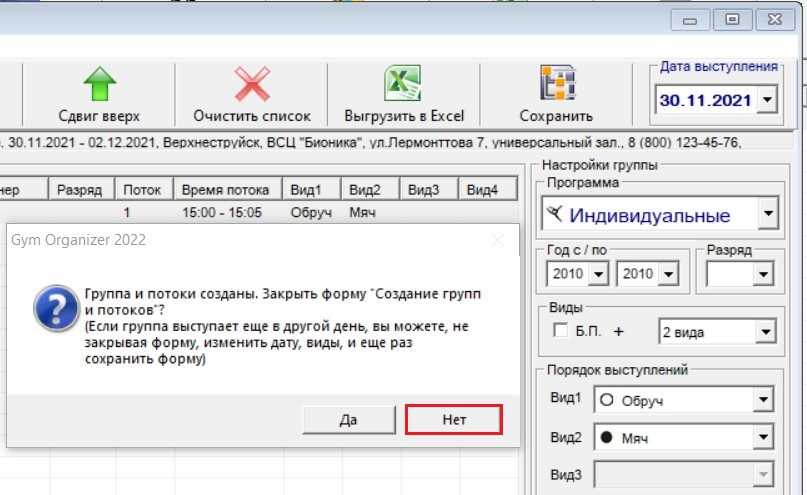The width and height of the screenshot is (807, 495).
Task: Click the Excel export icon
Action: [404, 84]
